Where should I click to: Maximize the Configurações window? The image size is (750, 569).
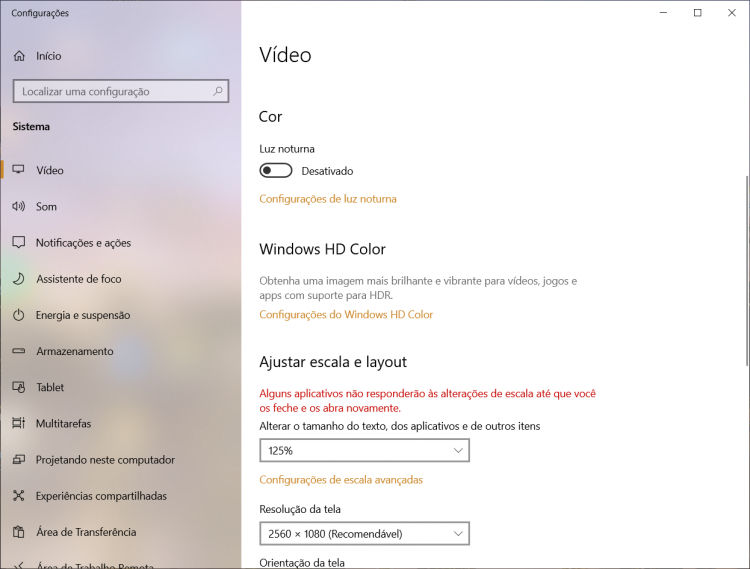pyautogui.click(x=697, y=13)
